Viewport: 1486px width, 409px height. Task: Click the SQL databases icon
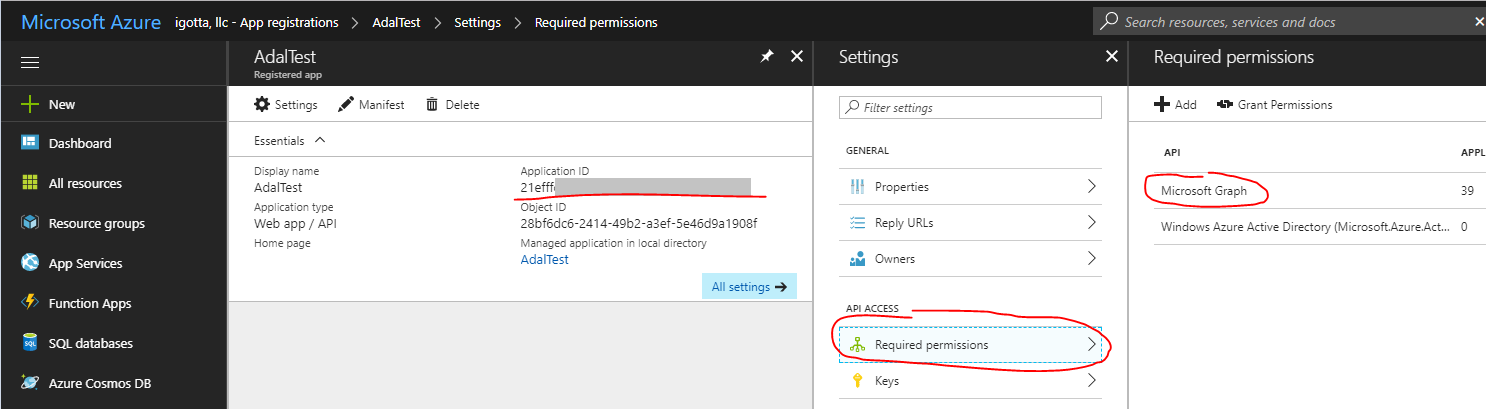pyautogui.click(x=30, y=343)
